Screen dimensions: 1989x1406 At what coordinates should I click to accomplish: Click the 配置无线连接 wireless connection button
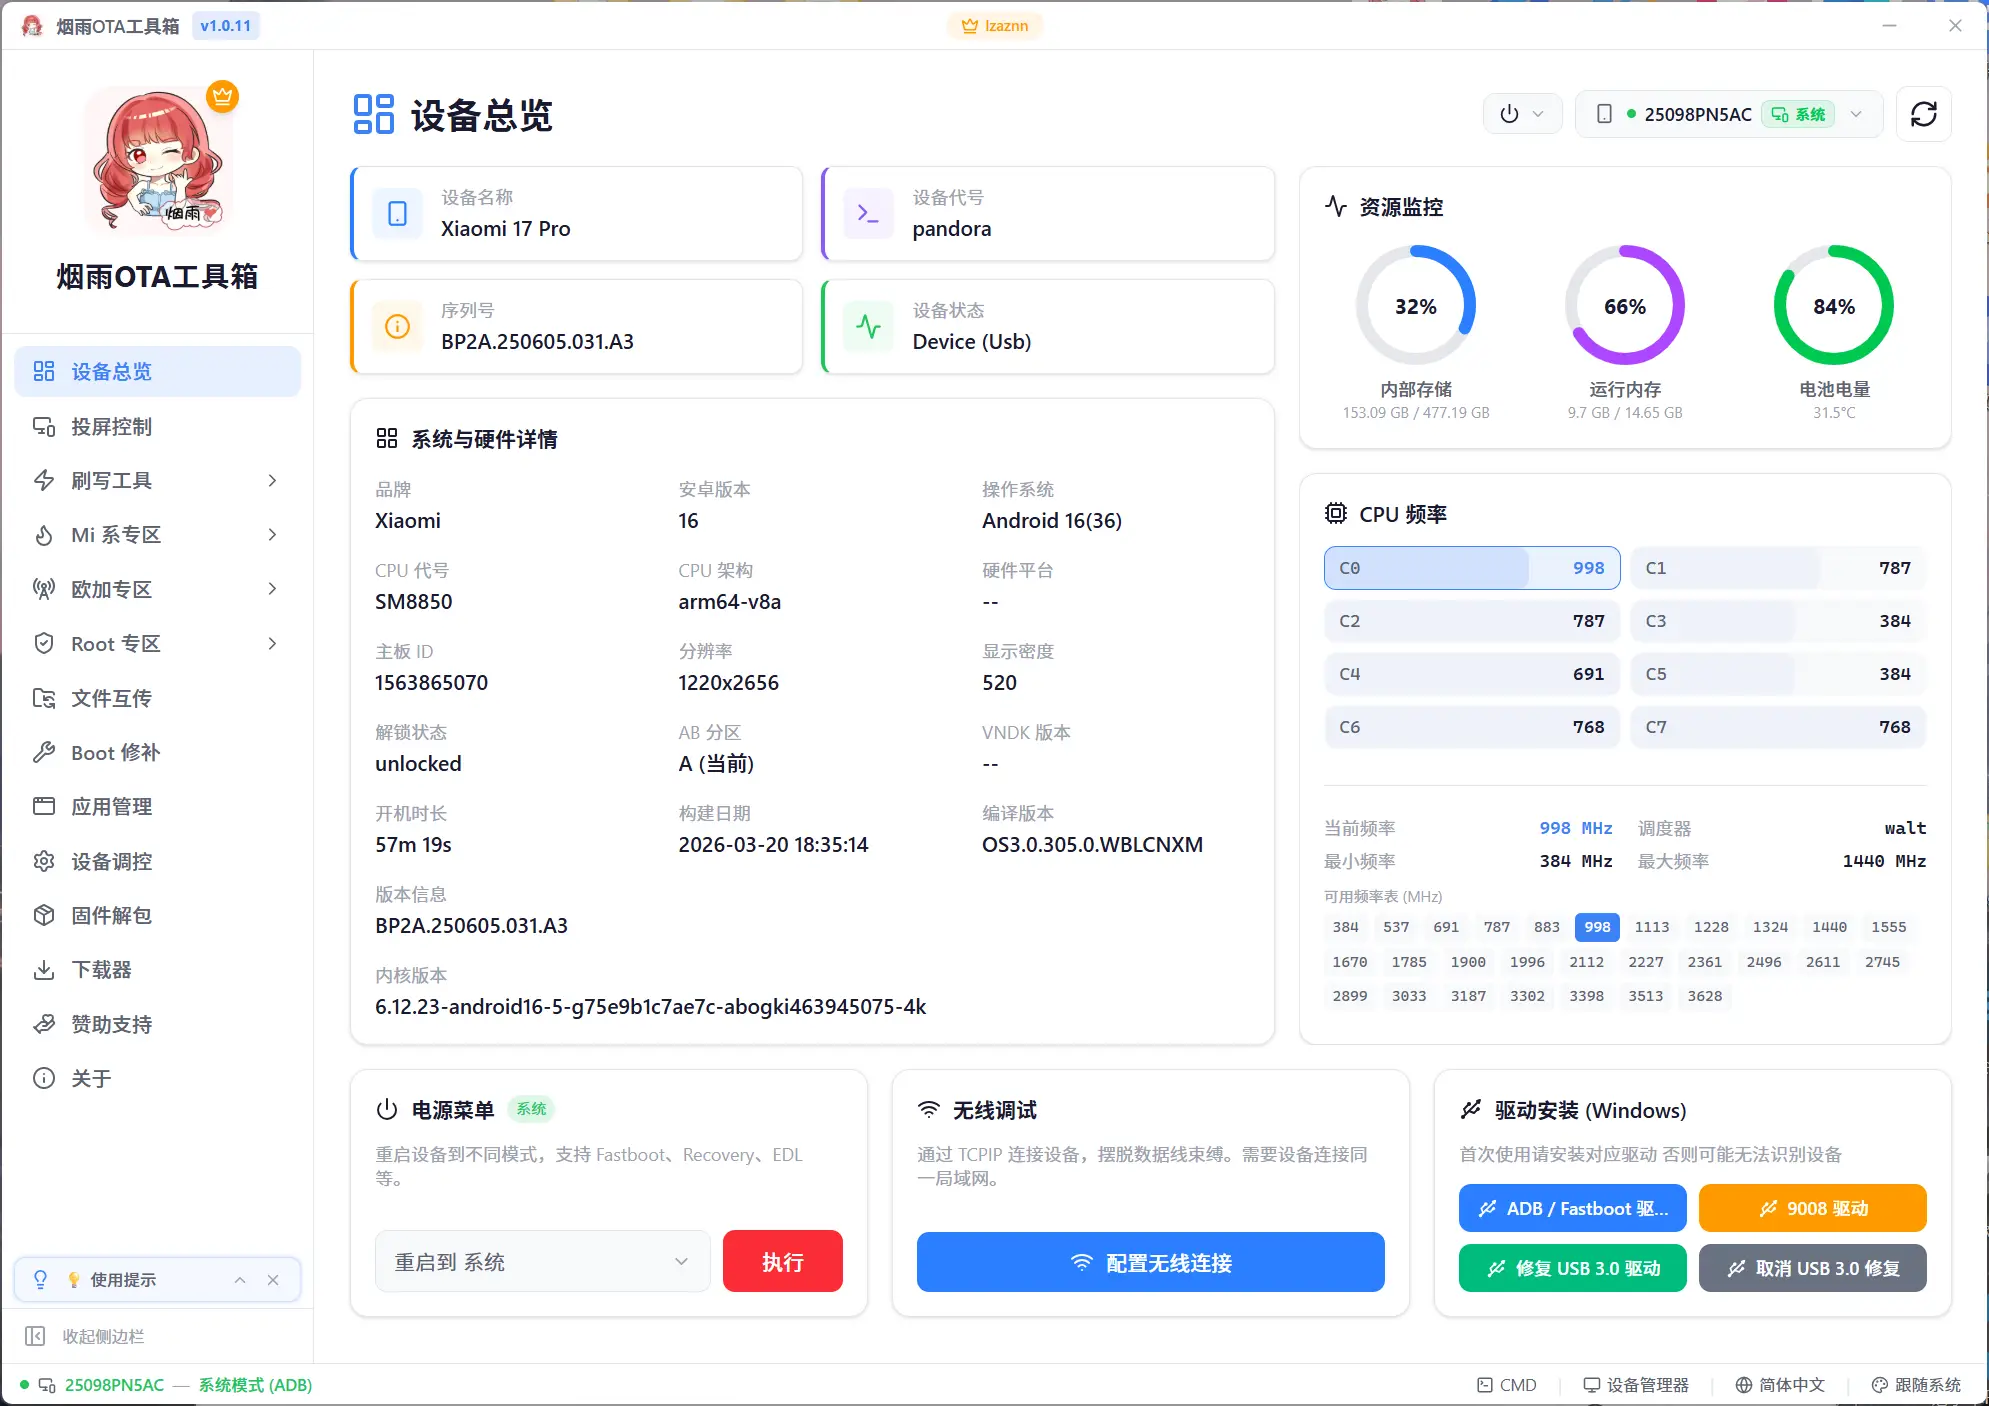click(1149, 1263)
